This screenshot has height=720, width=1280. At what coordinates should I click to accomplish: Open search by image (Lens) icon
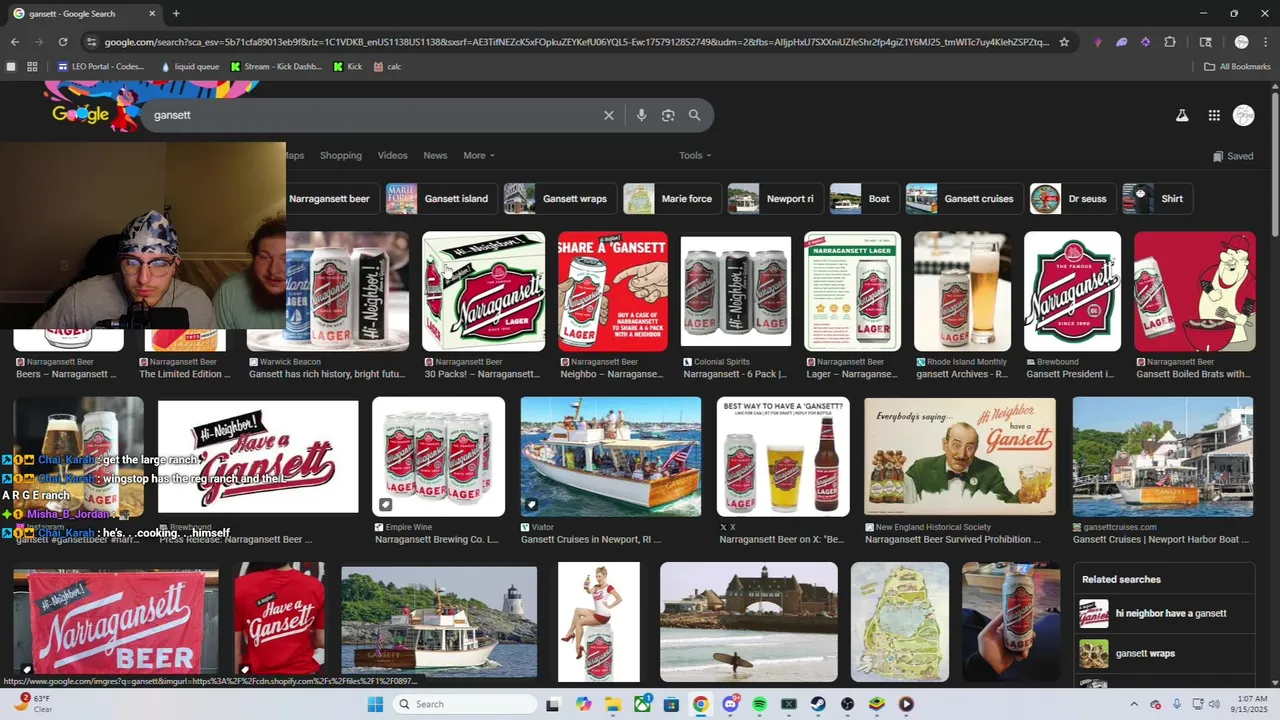click(x=668, y=115)
